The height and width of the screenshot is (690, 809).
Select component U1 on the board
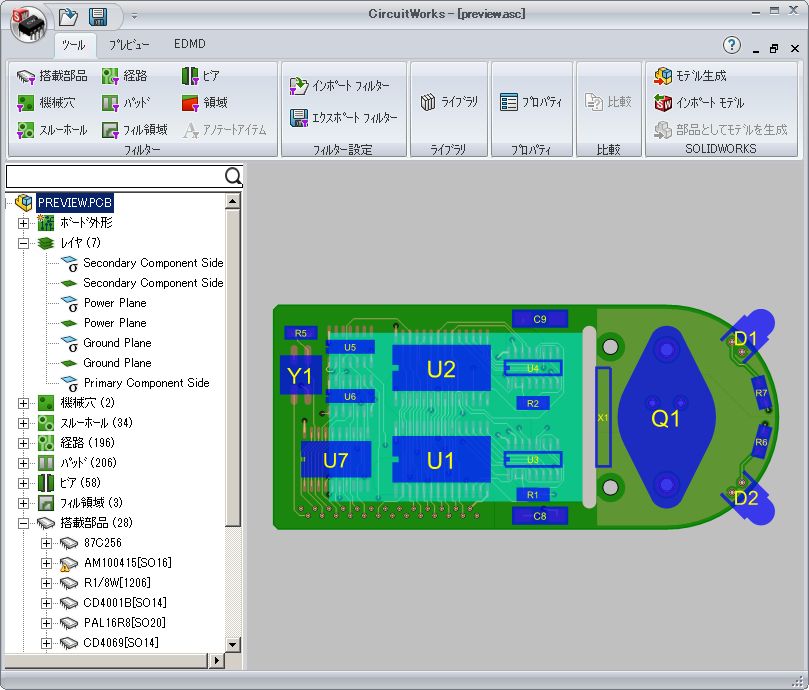441,460
